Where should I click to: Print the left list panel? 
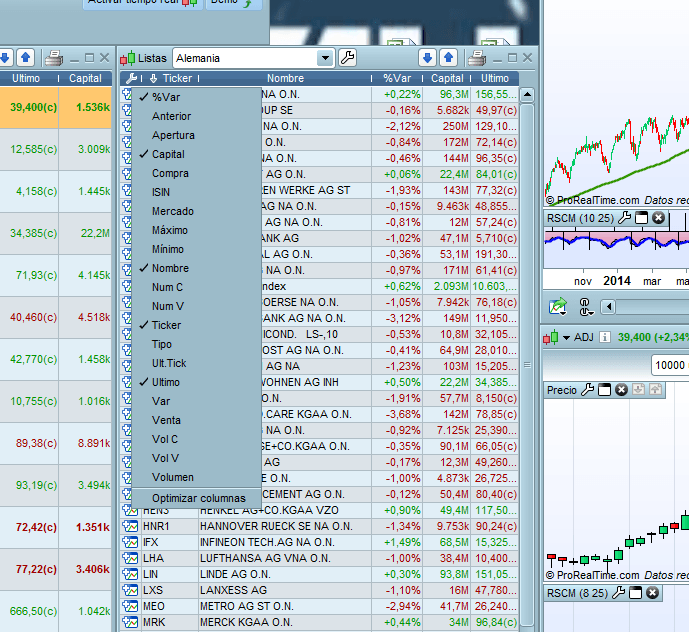[x=54, y=58]
